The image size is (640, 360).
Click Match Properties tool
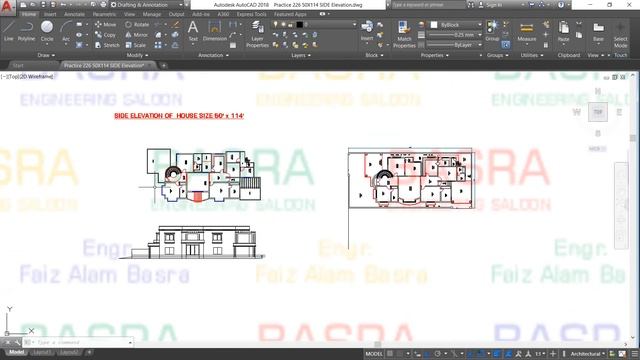pyautogui.click(x=404, y=34)
